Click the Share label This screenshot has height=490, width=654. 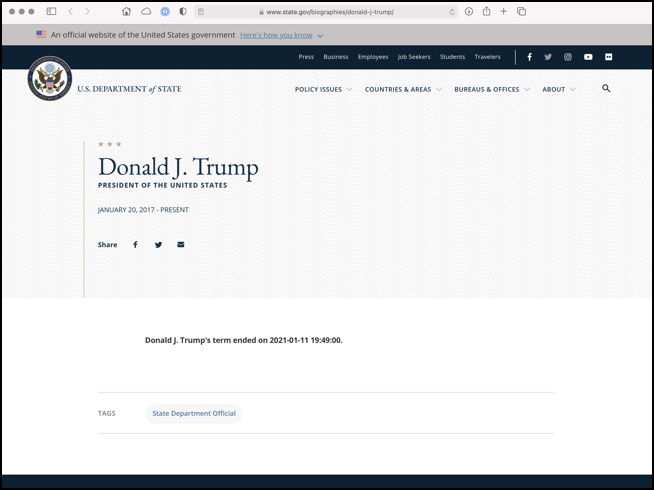tap(107, 245)
